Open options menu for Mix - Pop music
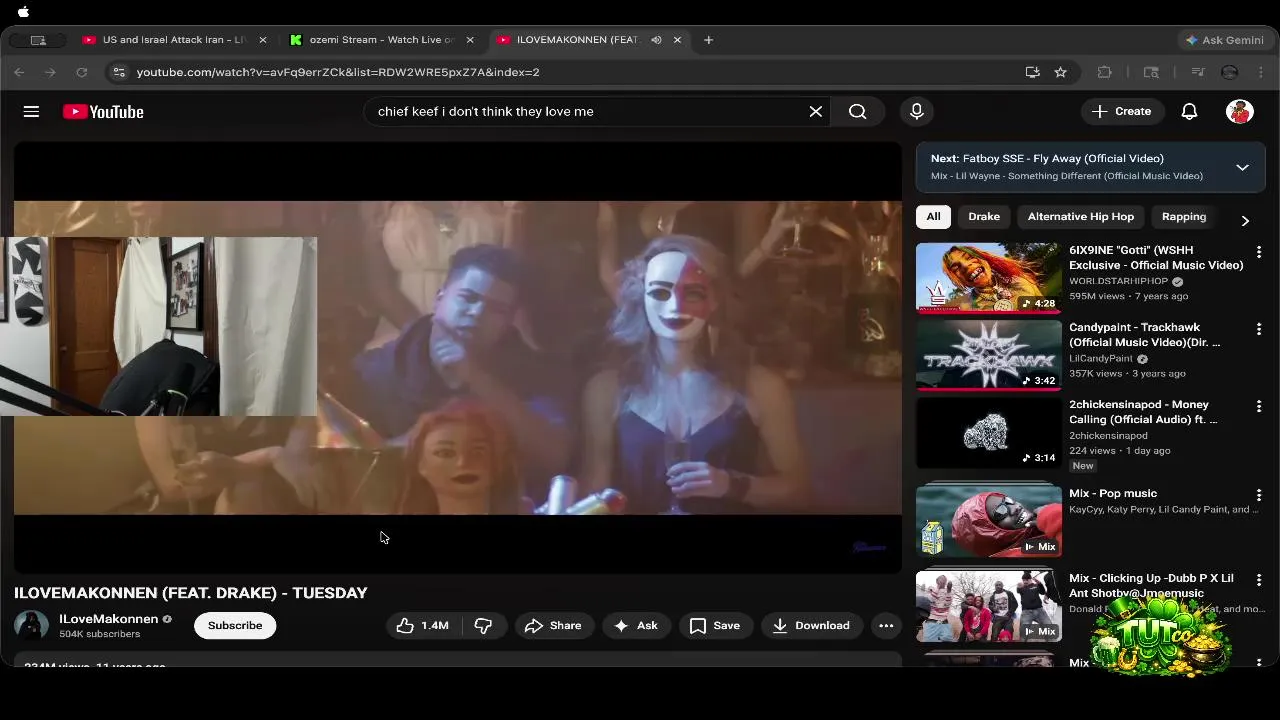1280x720 pixels. (1259, 495)
